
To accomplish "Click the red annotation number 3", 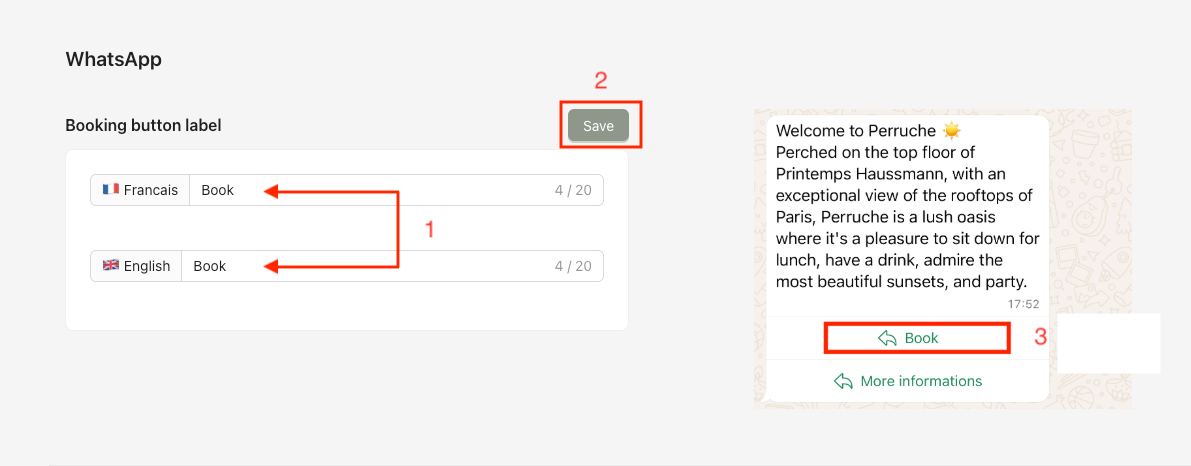I will pos(1040,337).
